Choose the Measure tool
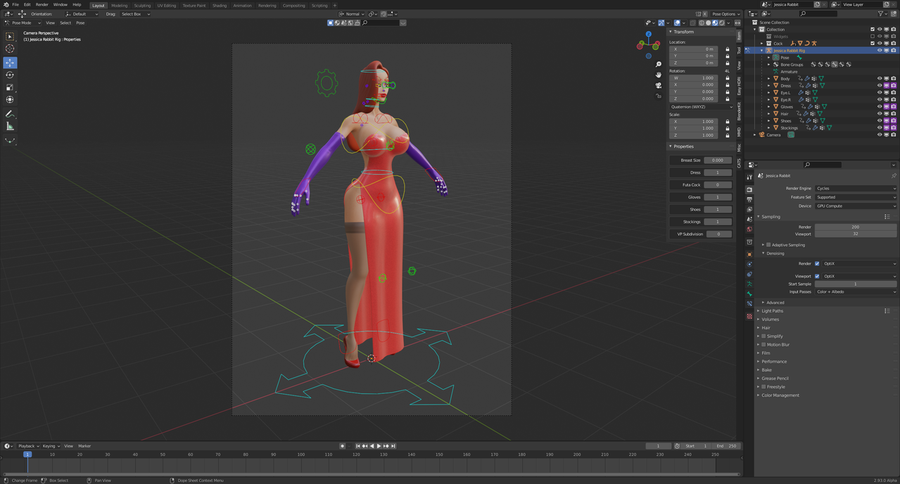The image size is (900, 484). pos(10,126)
